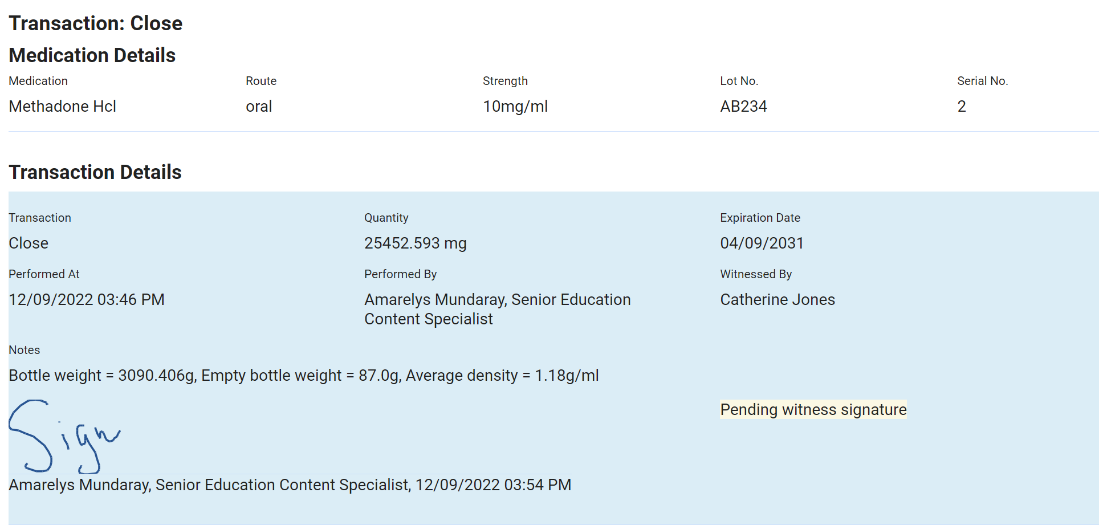Image resolution: width=1099 pixels, height=525 pixels.
Task: Click the quantity 25452.593 mg
Action: (415, 243)
